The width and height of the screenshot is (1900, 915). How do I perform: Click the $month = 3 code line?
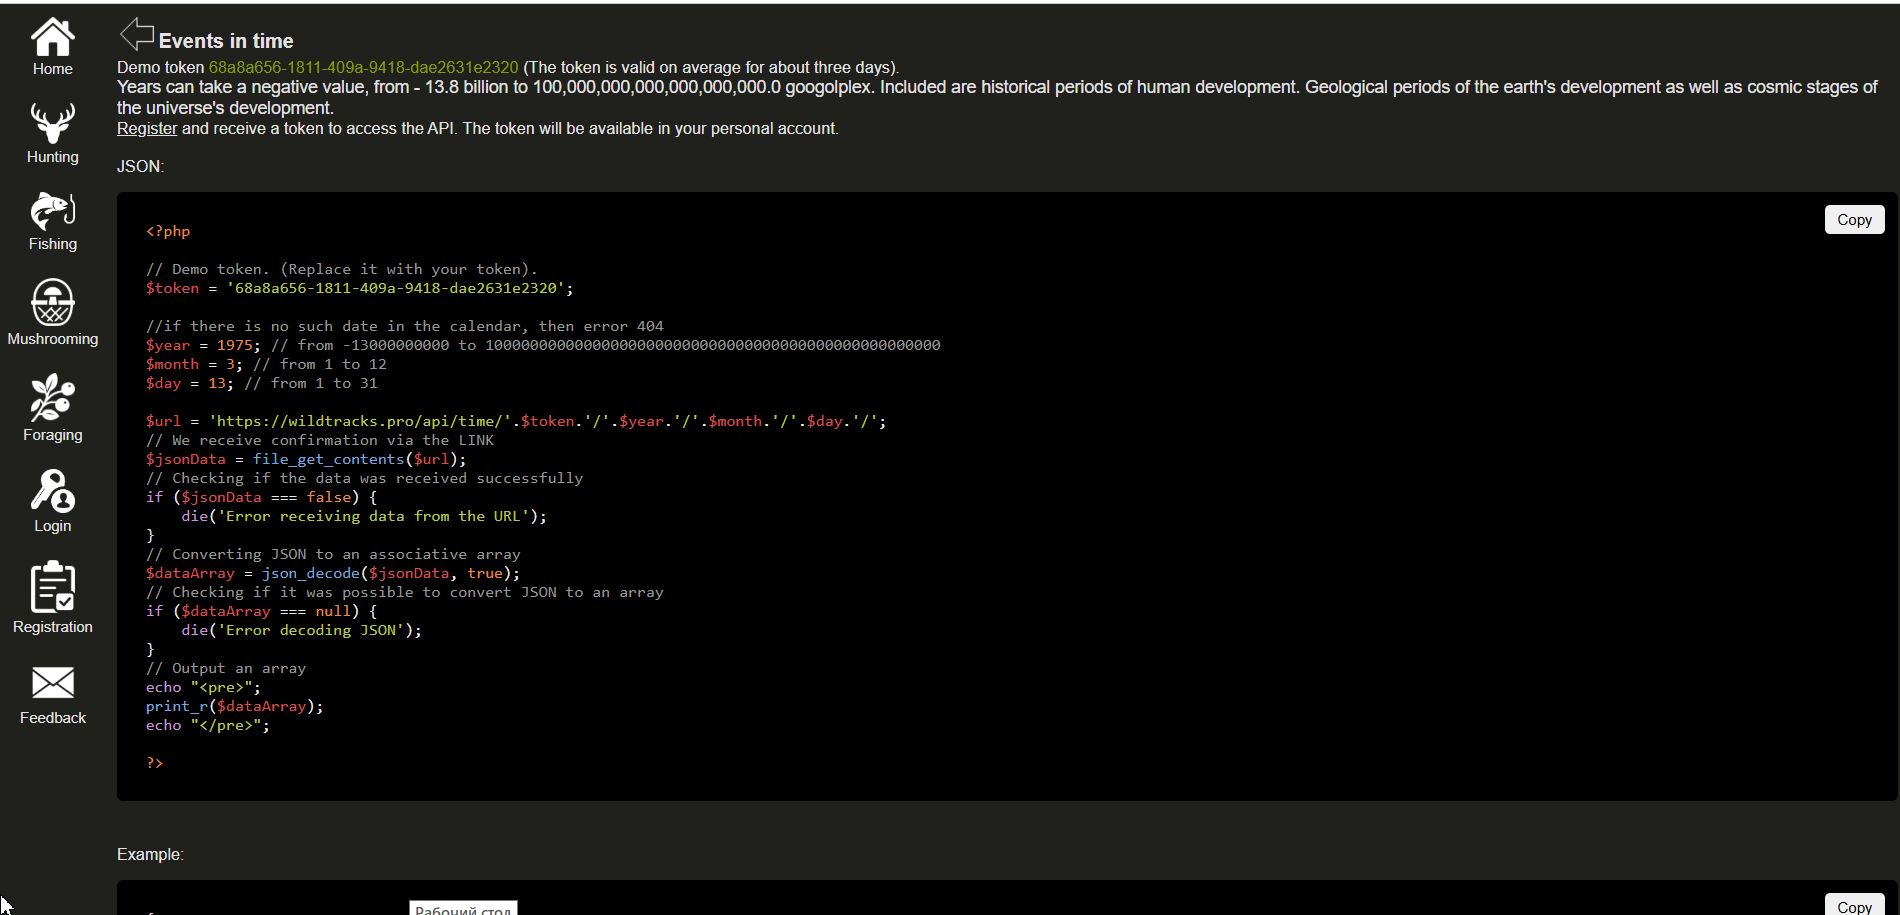pos(266,364)
